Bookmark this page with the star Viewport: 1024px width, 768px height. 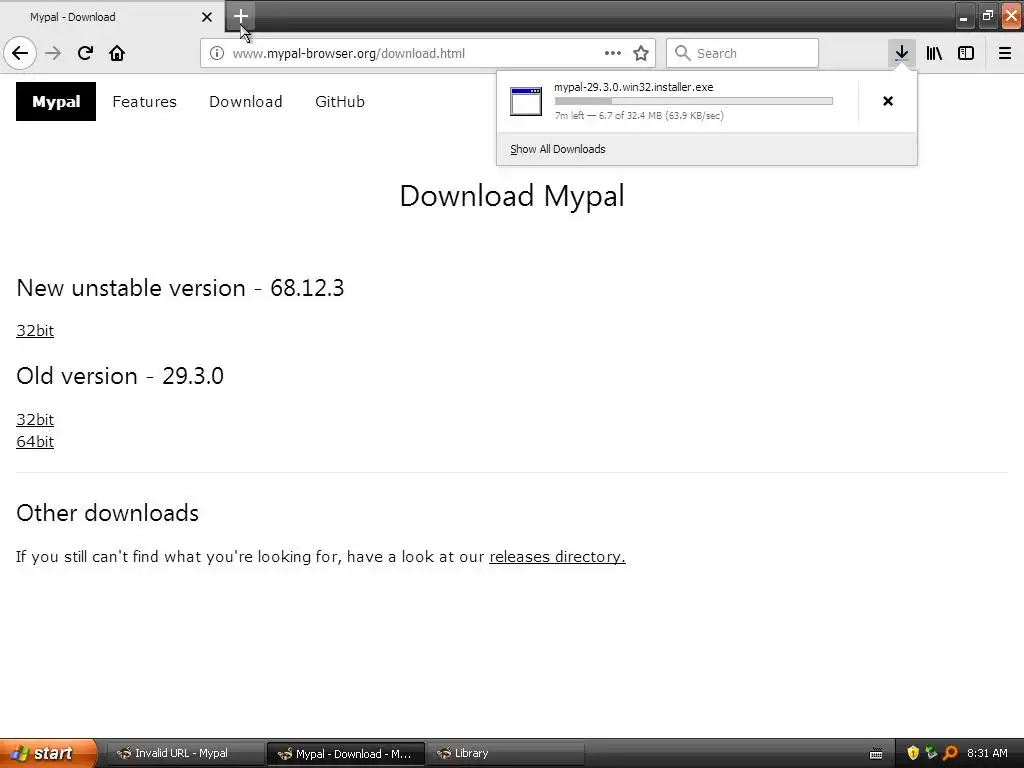click(641, 53)
